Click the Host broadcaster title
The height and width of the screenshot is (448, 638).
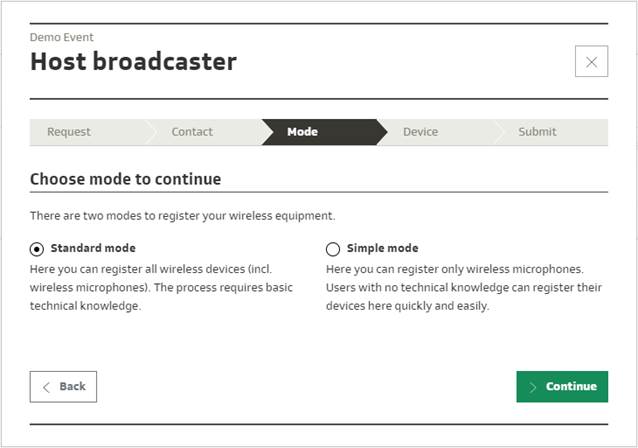point(133,62)
